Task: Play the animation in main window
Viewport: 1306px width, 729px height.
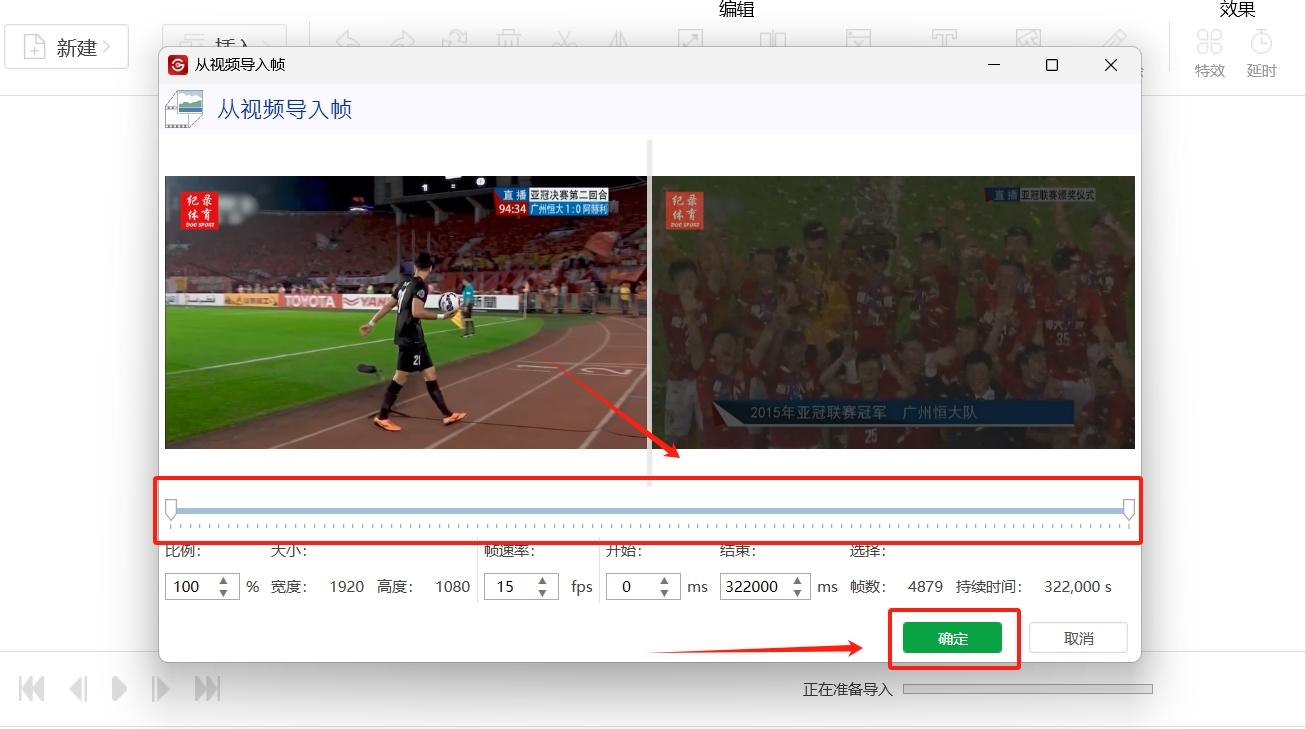Action: (119, 688)
